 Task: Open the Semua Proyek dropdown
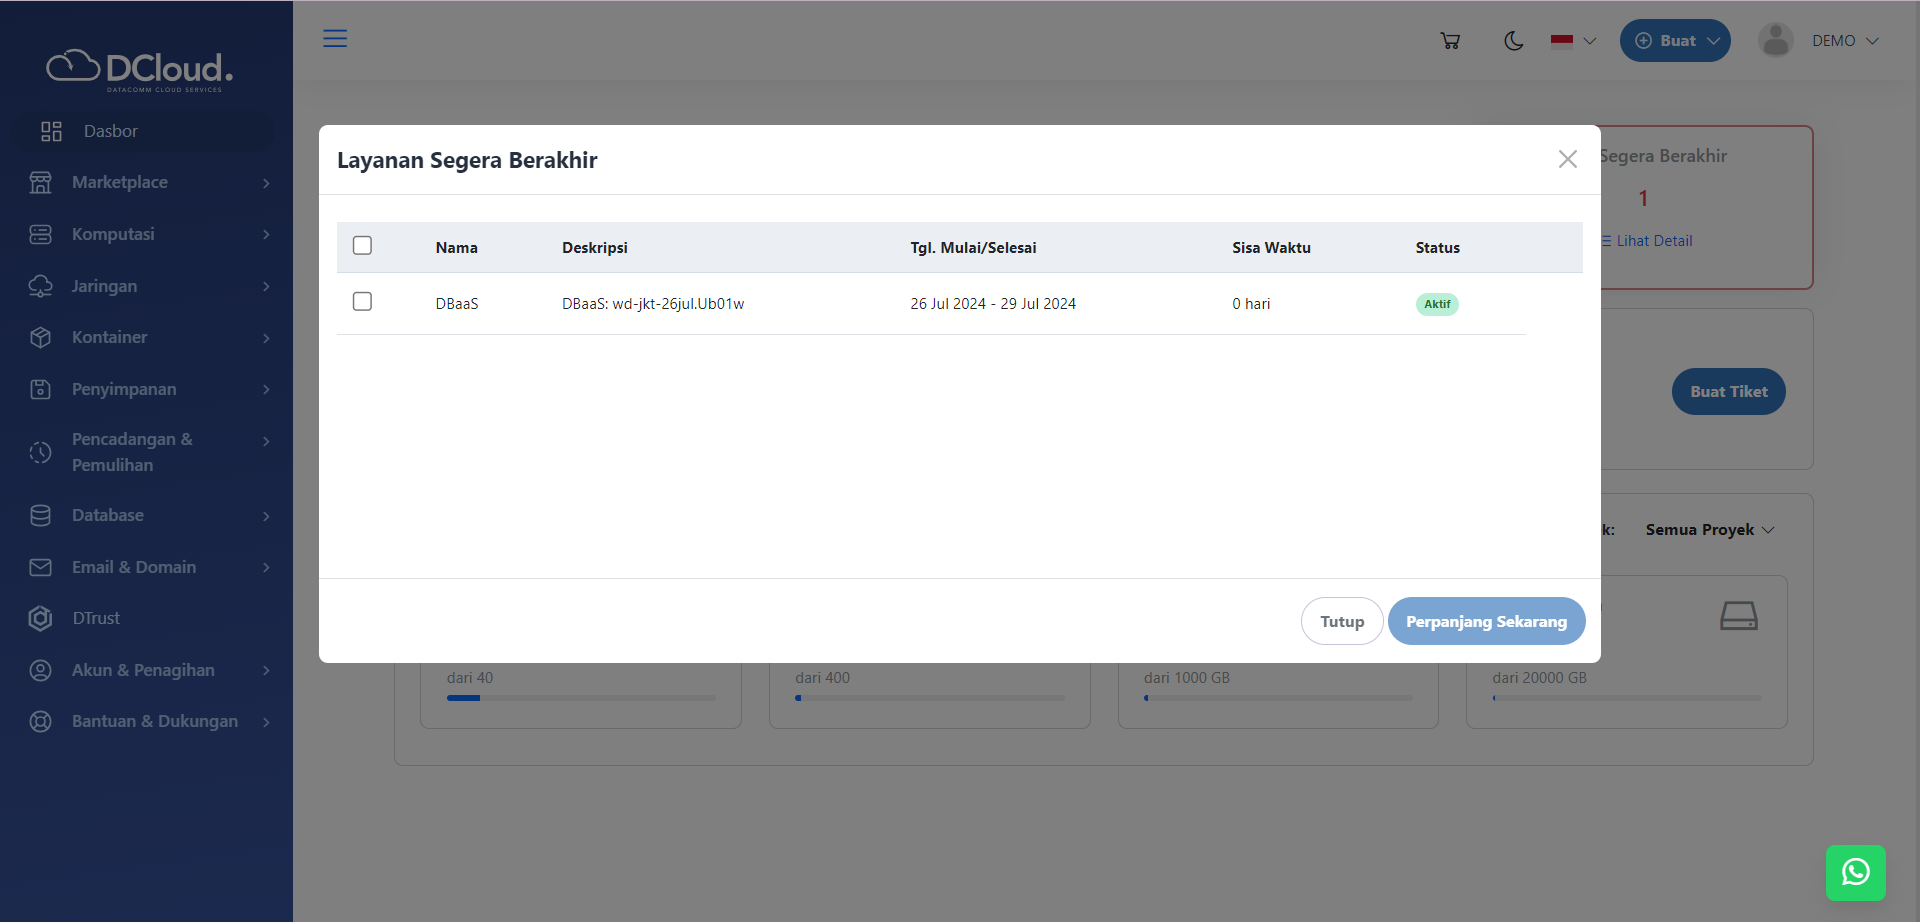pos(1709,530)
